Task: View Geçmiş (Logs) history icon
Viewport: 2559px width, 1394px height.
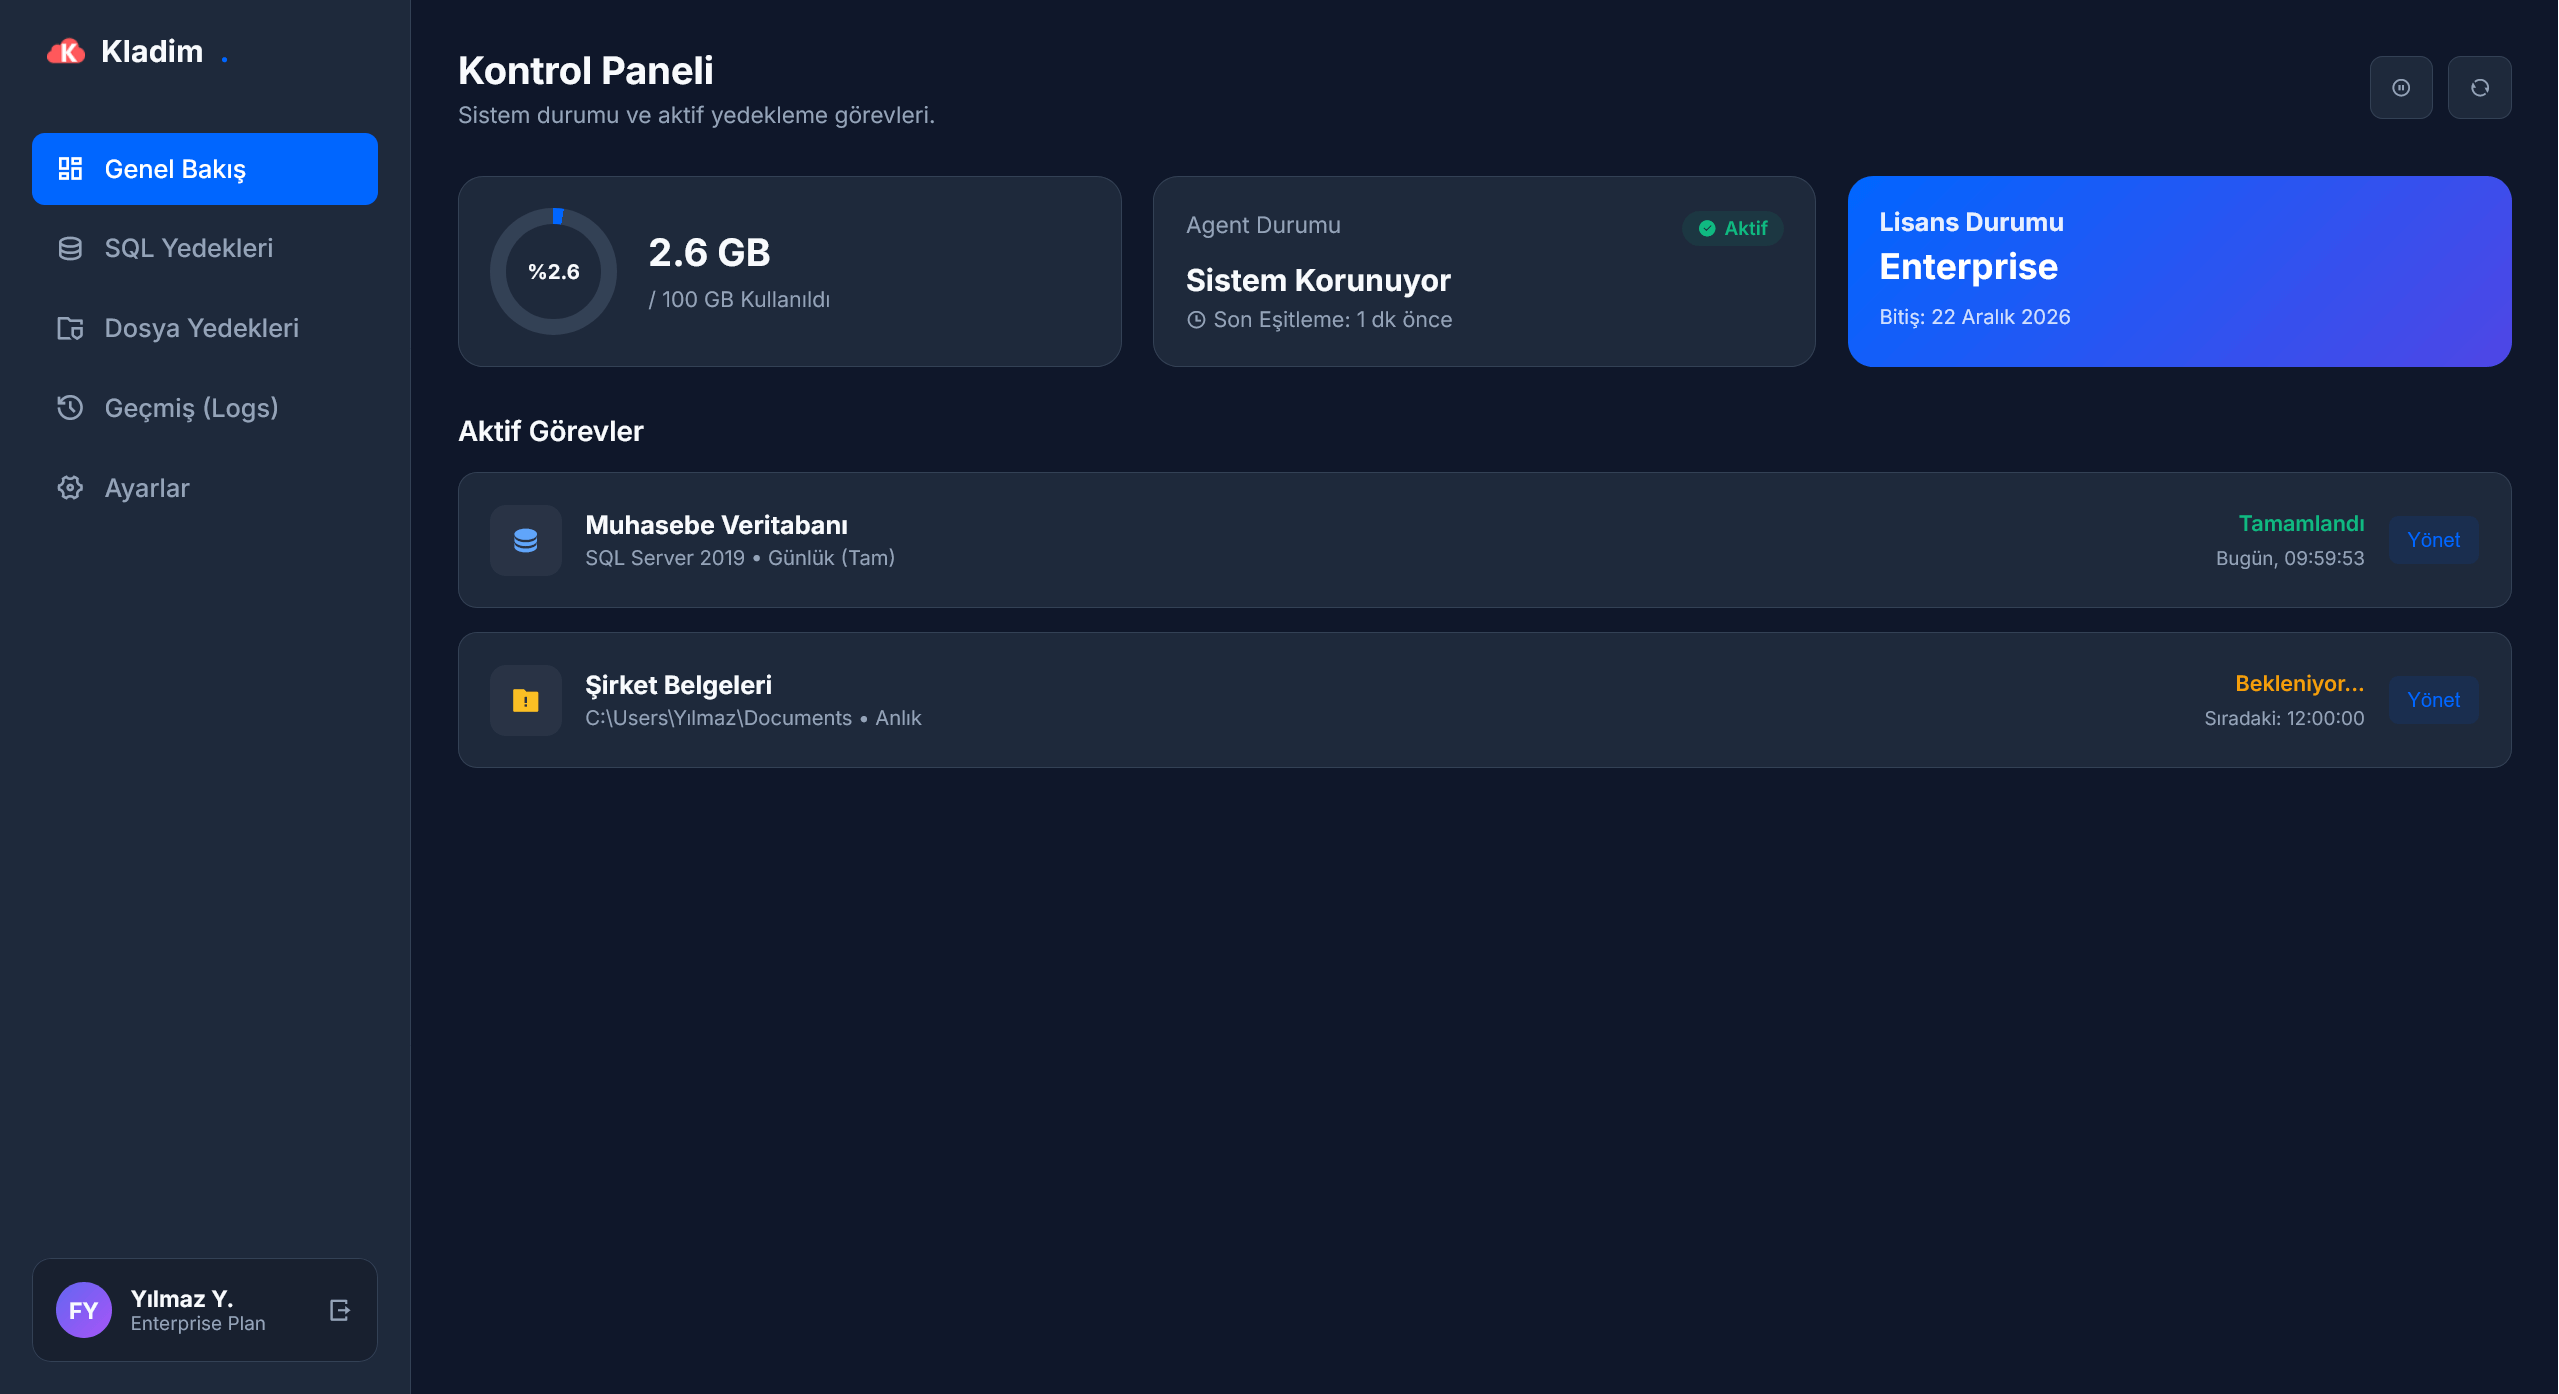Action: (69, 407)
